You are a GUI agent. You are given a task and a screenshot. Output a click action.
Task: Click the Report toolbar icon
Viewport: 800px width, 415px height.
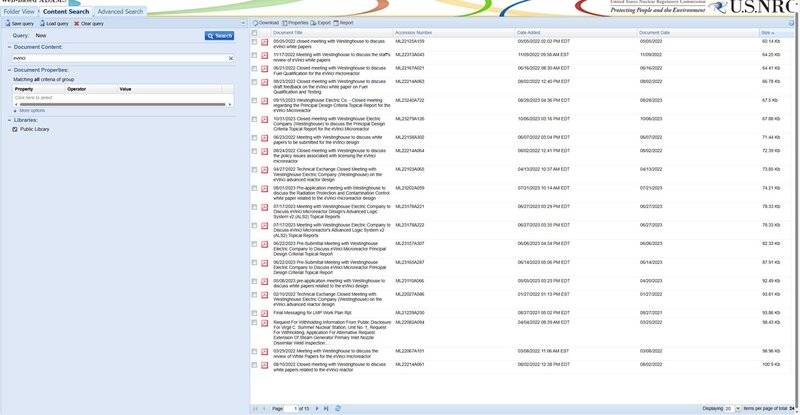(x=336, y=23)
